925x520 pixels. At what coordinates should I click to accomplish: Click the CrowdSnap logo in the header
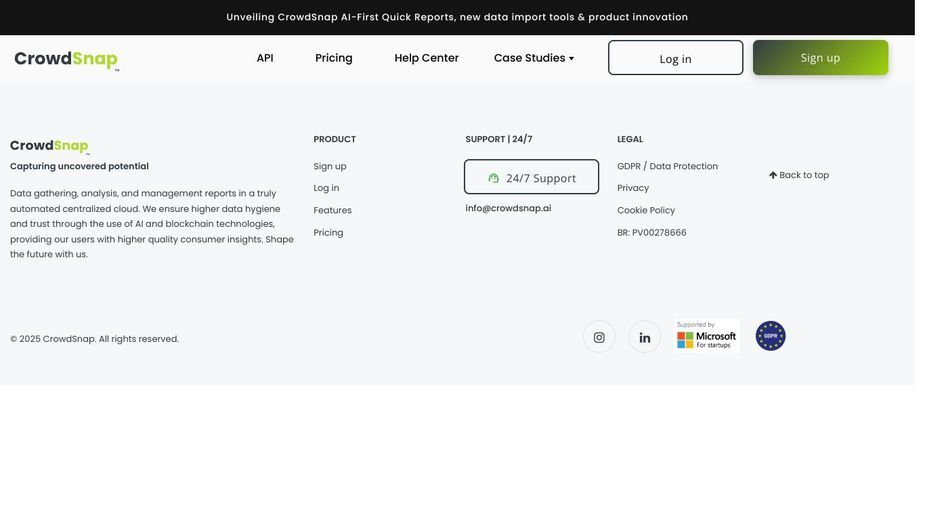[66, 59]
